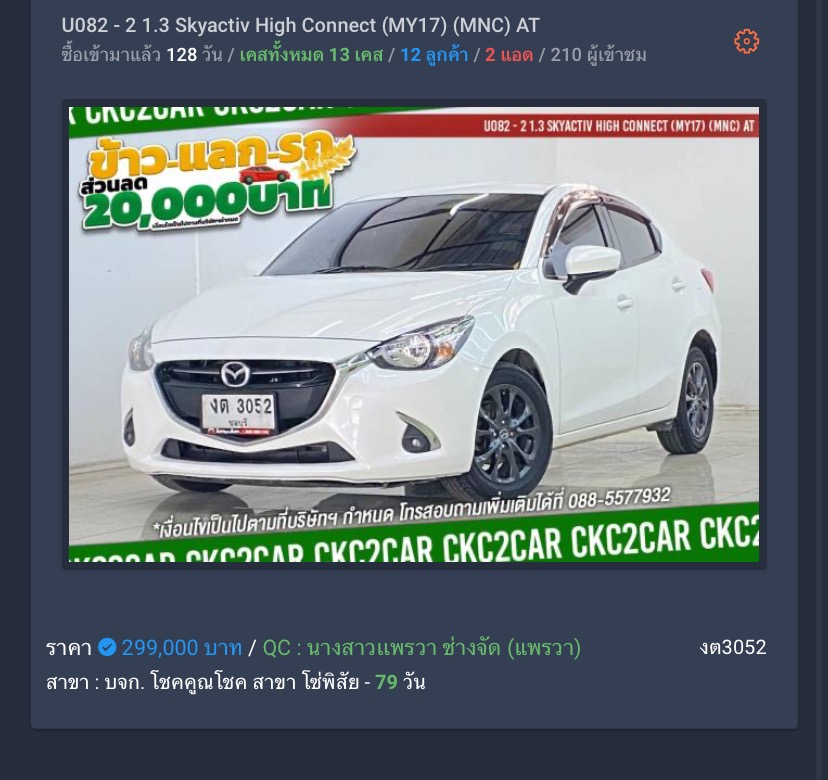Click the blue verified price checkmark badge
The image size is (828, 780).
tap(107, 647)
